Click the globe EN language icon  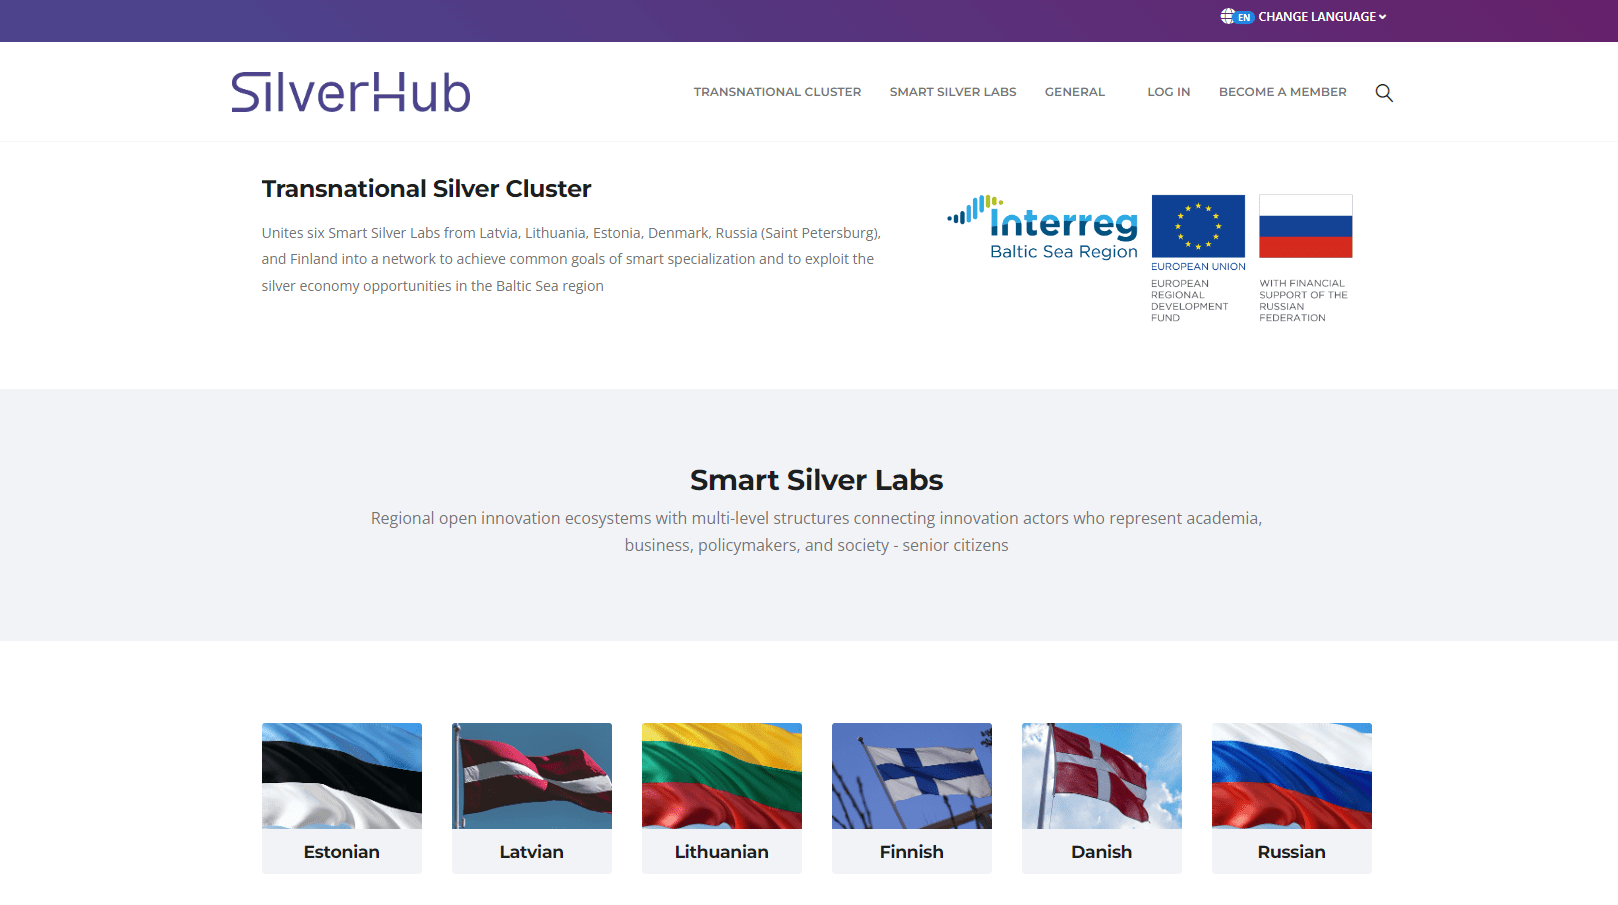tap(1236, 17)
